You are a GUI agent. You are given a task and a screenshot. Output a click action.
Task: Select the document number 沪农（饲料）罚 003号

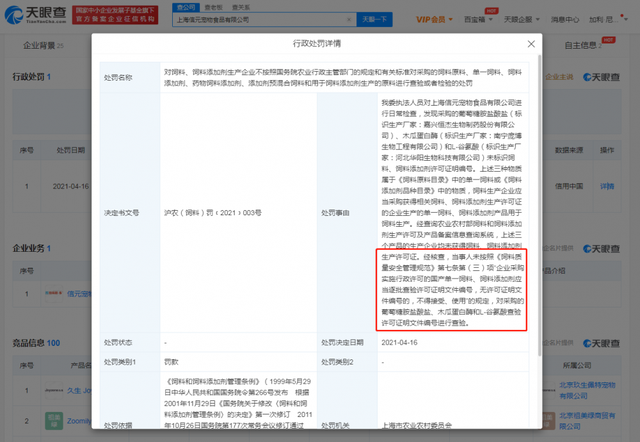[213, 213]
